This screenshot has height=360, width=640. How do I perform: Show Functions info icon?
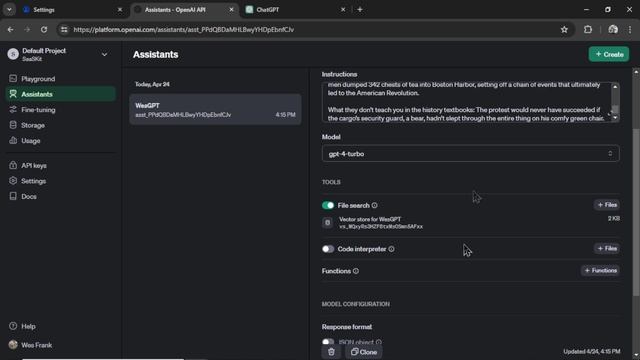click(x=356, y=271)
